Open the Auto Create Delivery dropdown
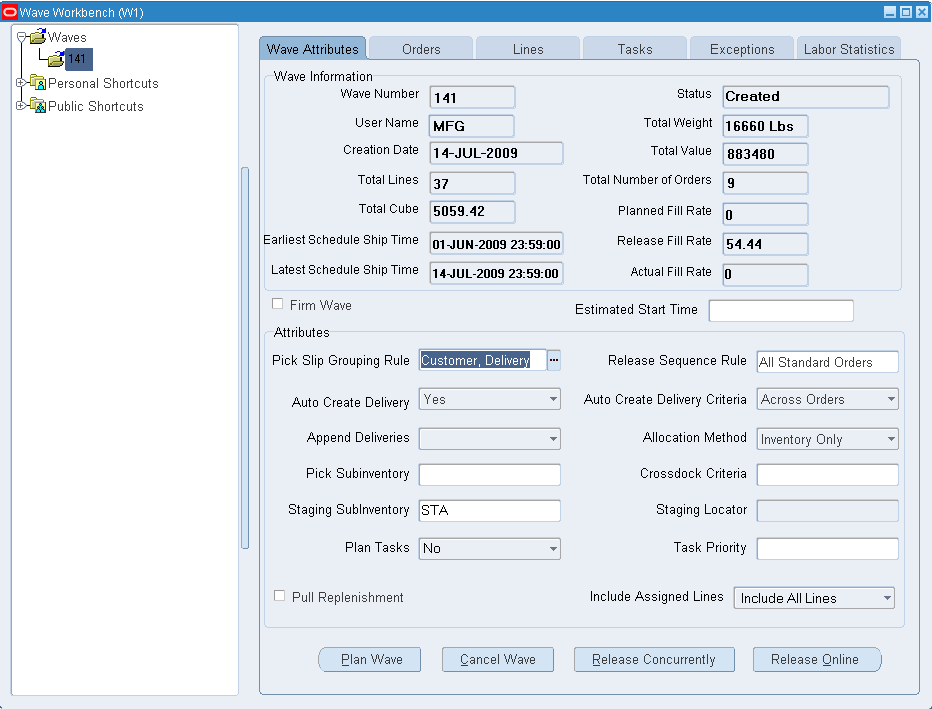Screen dimensions: 932x709 [x=553, y=399]
